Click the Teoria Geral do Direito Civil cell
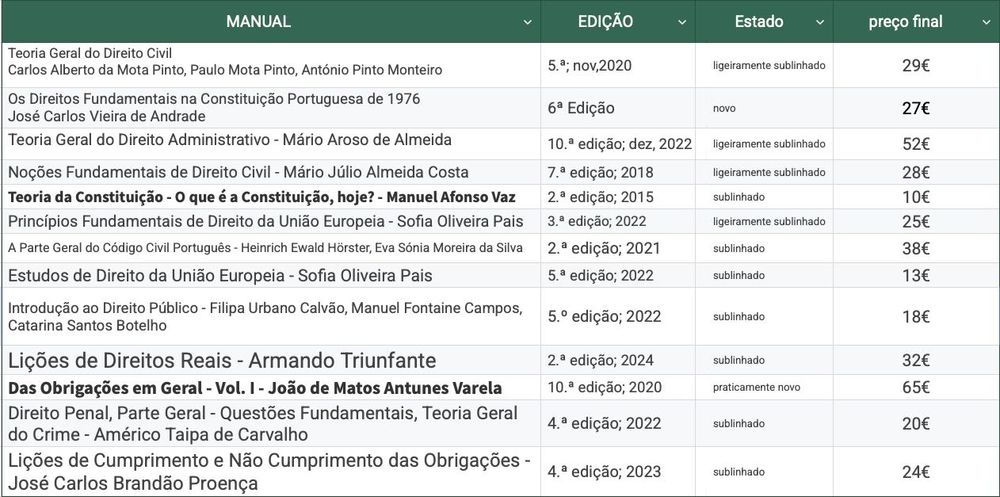This screenshot has width=1000, height=497. (225, 61)
